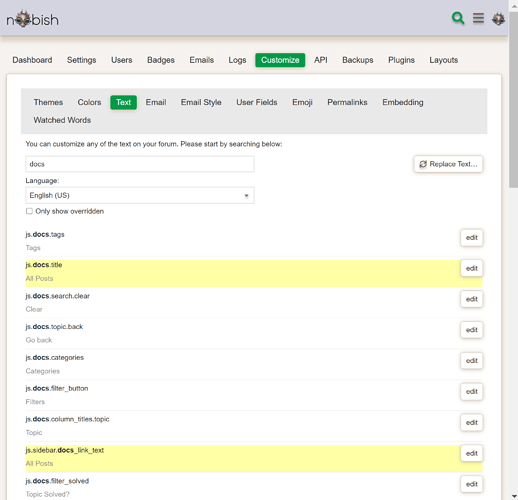
Task: Edit the js.docs.filter_solved entry
Action: (x=472, y=484)
